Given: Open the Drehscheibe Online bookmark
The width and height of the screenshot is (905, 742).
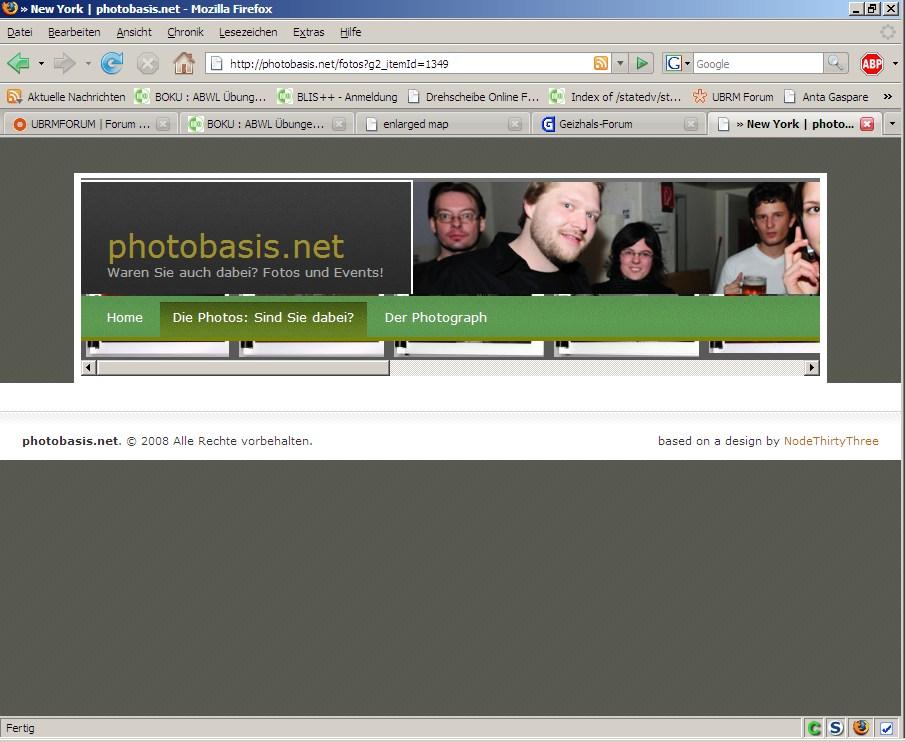Looking at the screenshot, I should coord(473,97).
